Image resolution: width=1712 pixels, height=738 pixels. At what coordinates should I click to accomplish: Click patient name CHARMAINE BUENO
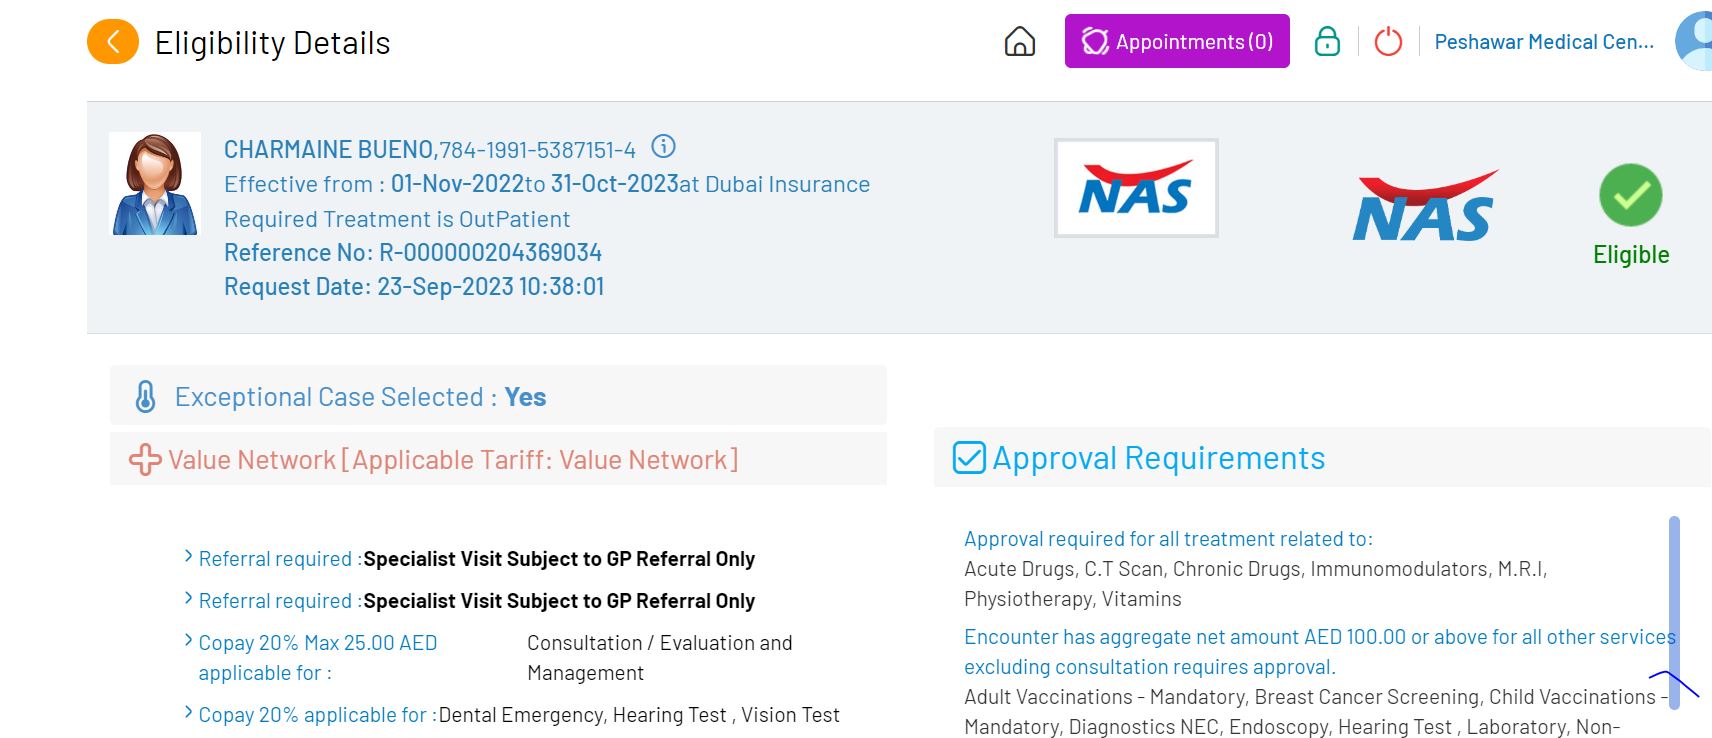[x=328, y=150]
